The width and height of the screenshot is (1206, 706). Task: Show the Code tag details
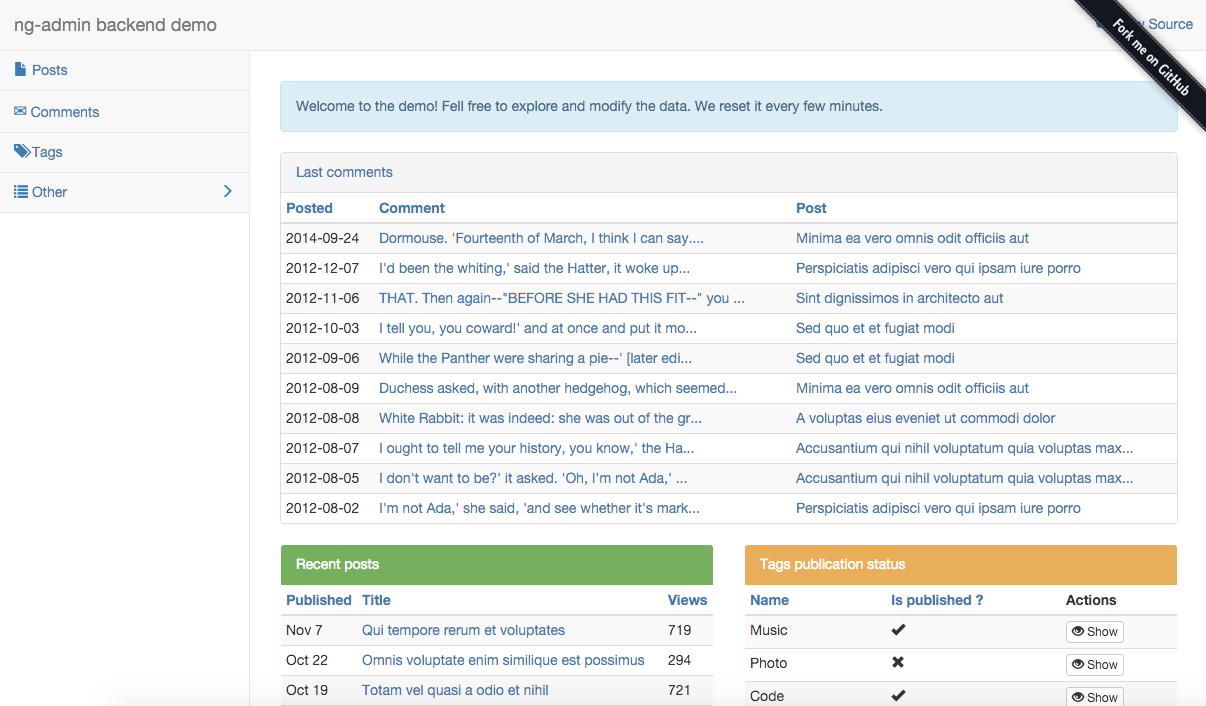coord(1094,697)
